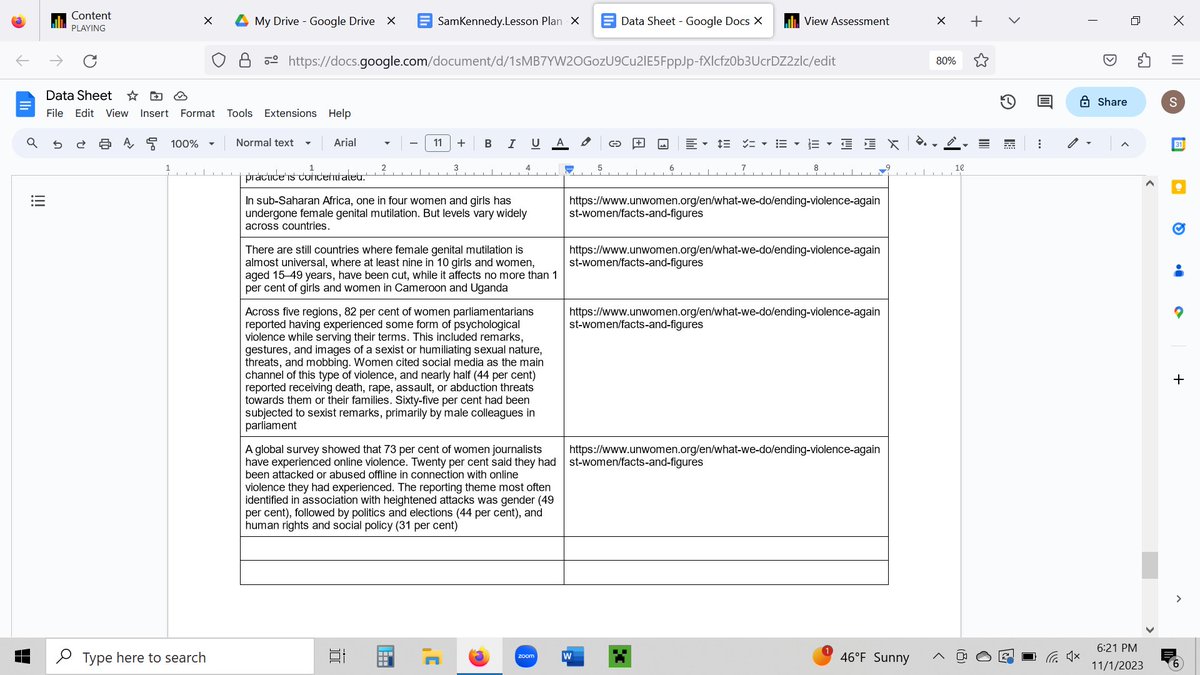Open the border width tool
This screenshot has width=1200, height=675.
[983, 143]
